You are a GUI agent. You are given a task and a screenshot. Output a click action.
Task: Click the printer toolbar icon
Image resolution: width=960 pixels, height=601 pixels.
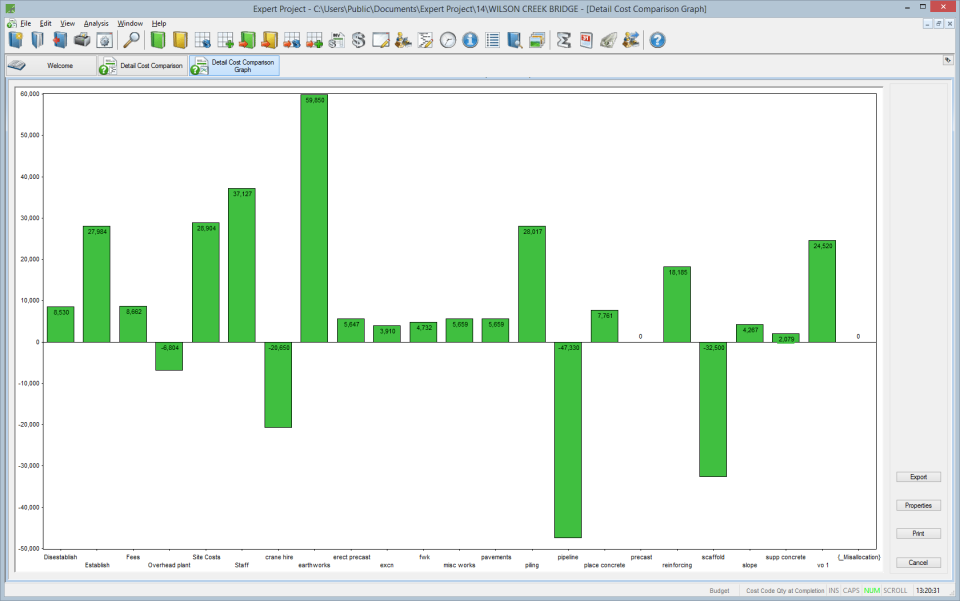coord(82,40)
